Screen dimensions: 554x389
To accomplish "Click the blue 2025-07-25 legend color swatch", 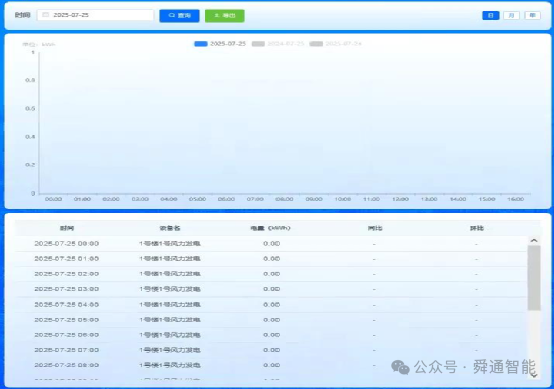I will click(201, 44).
